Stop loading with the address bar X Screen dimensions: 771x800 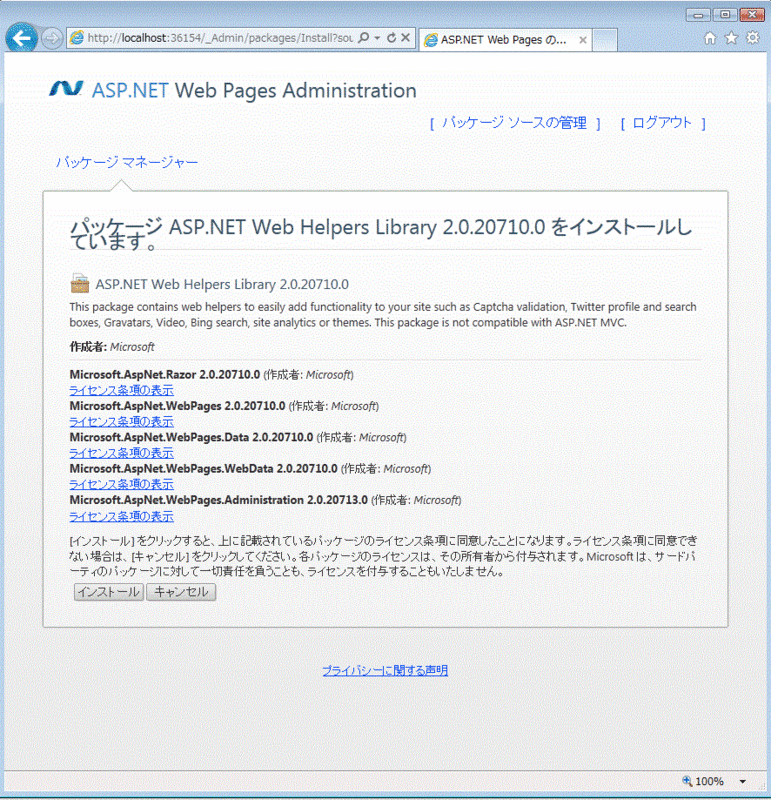[x=406, y=38]
